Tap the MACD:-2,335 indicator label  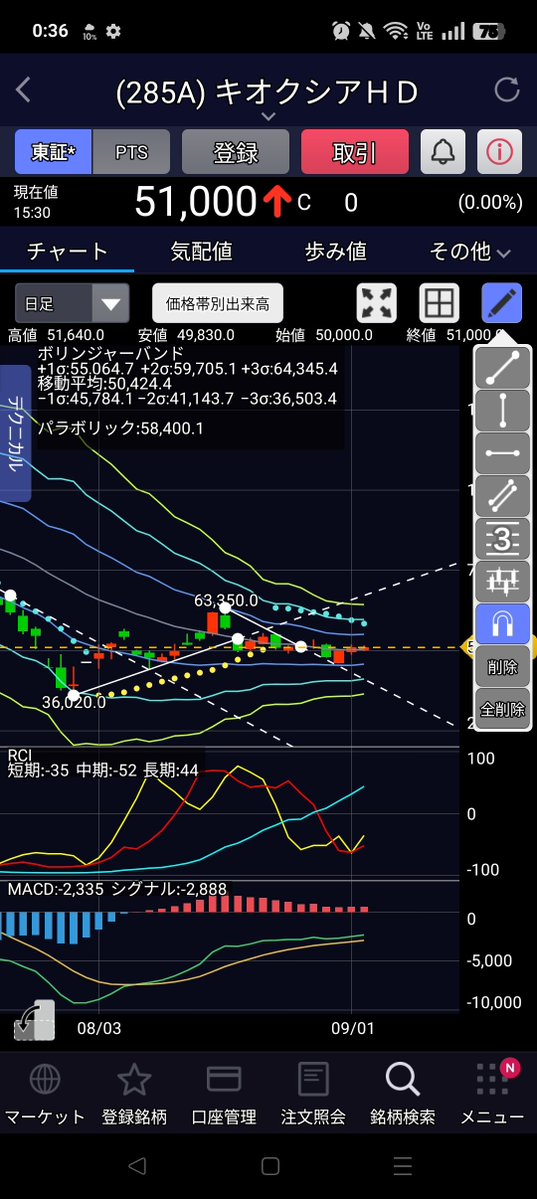click(56, 889)
